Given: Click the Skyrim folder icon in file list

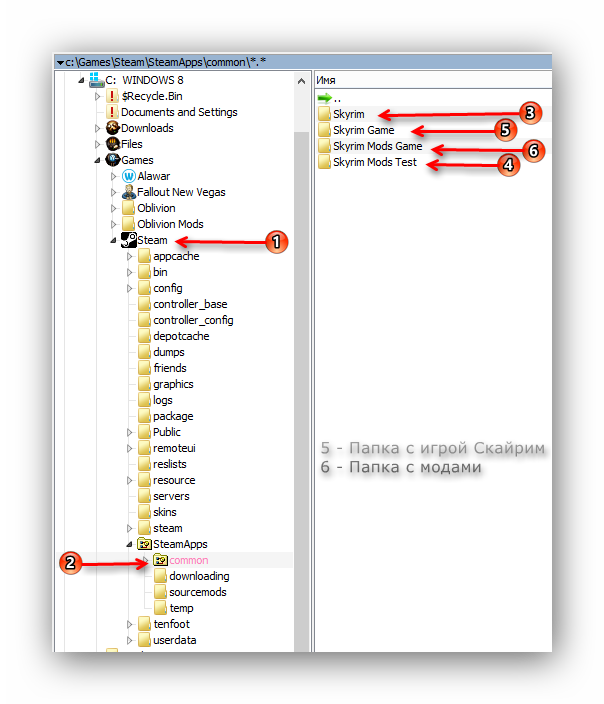Looking at the screenshot, I should [x=324, y=114].
